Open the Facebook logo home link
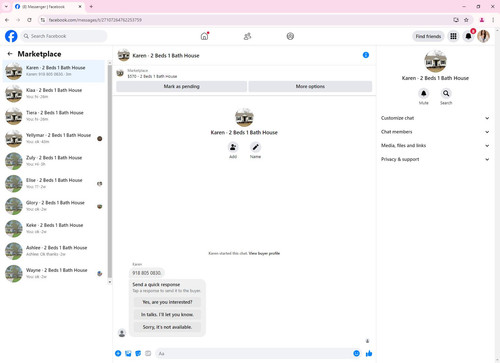Screen dimensions: 500x363 (11, 36)
